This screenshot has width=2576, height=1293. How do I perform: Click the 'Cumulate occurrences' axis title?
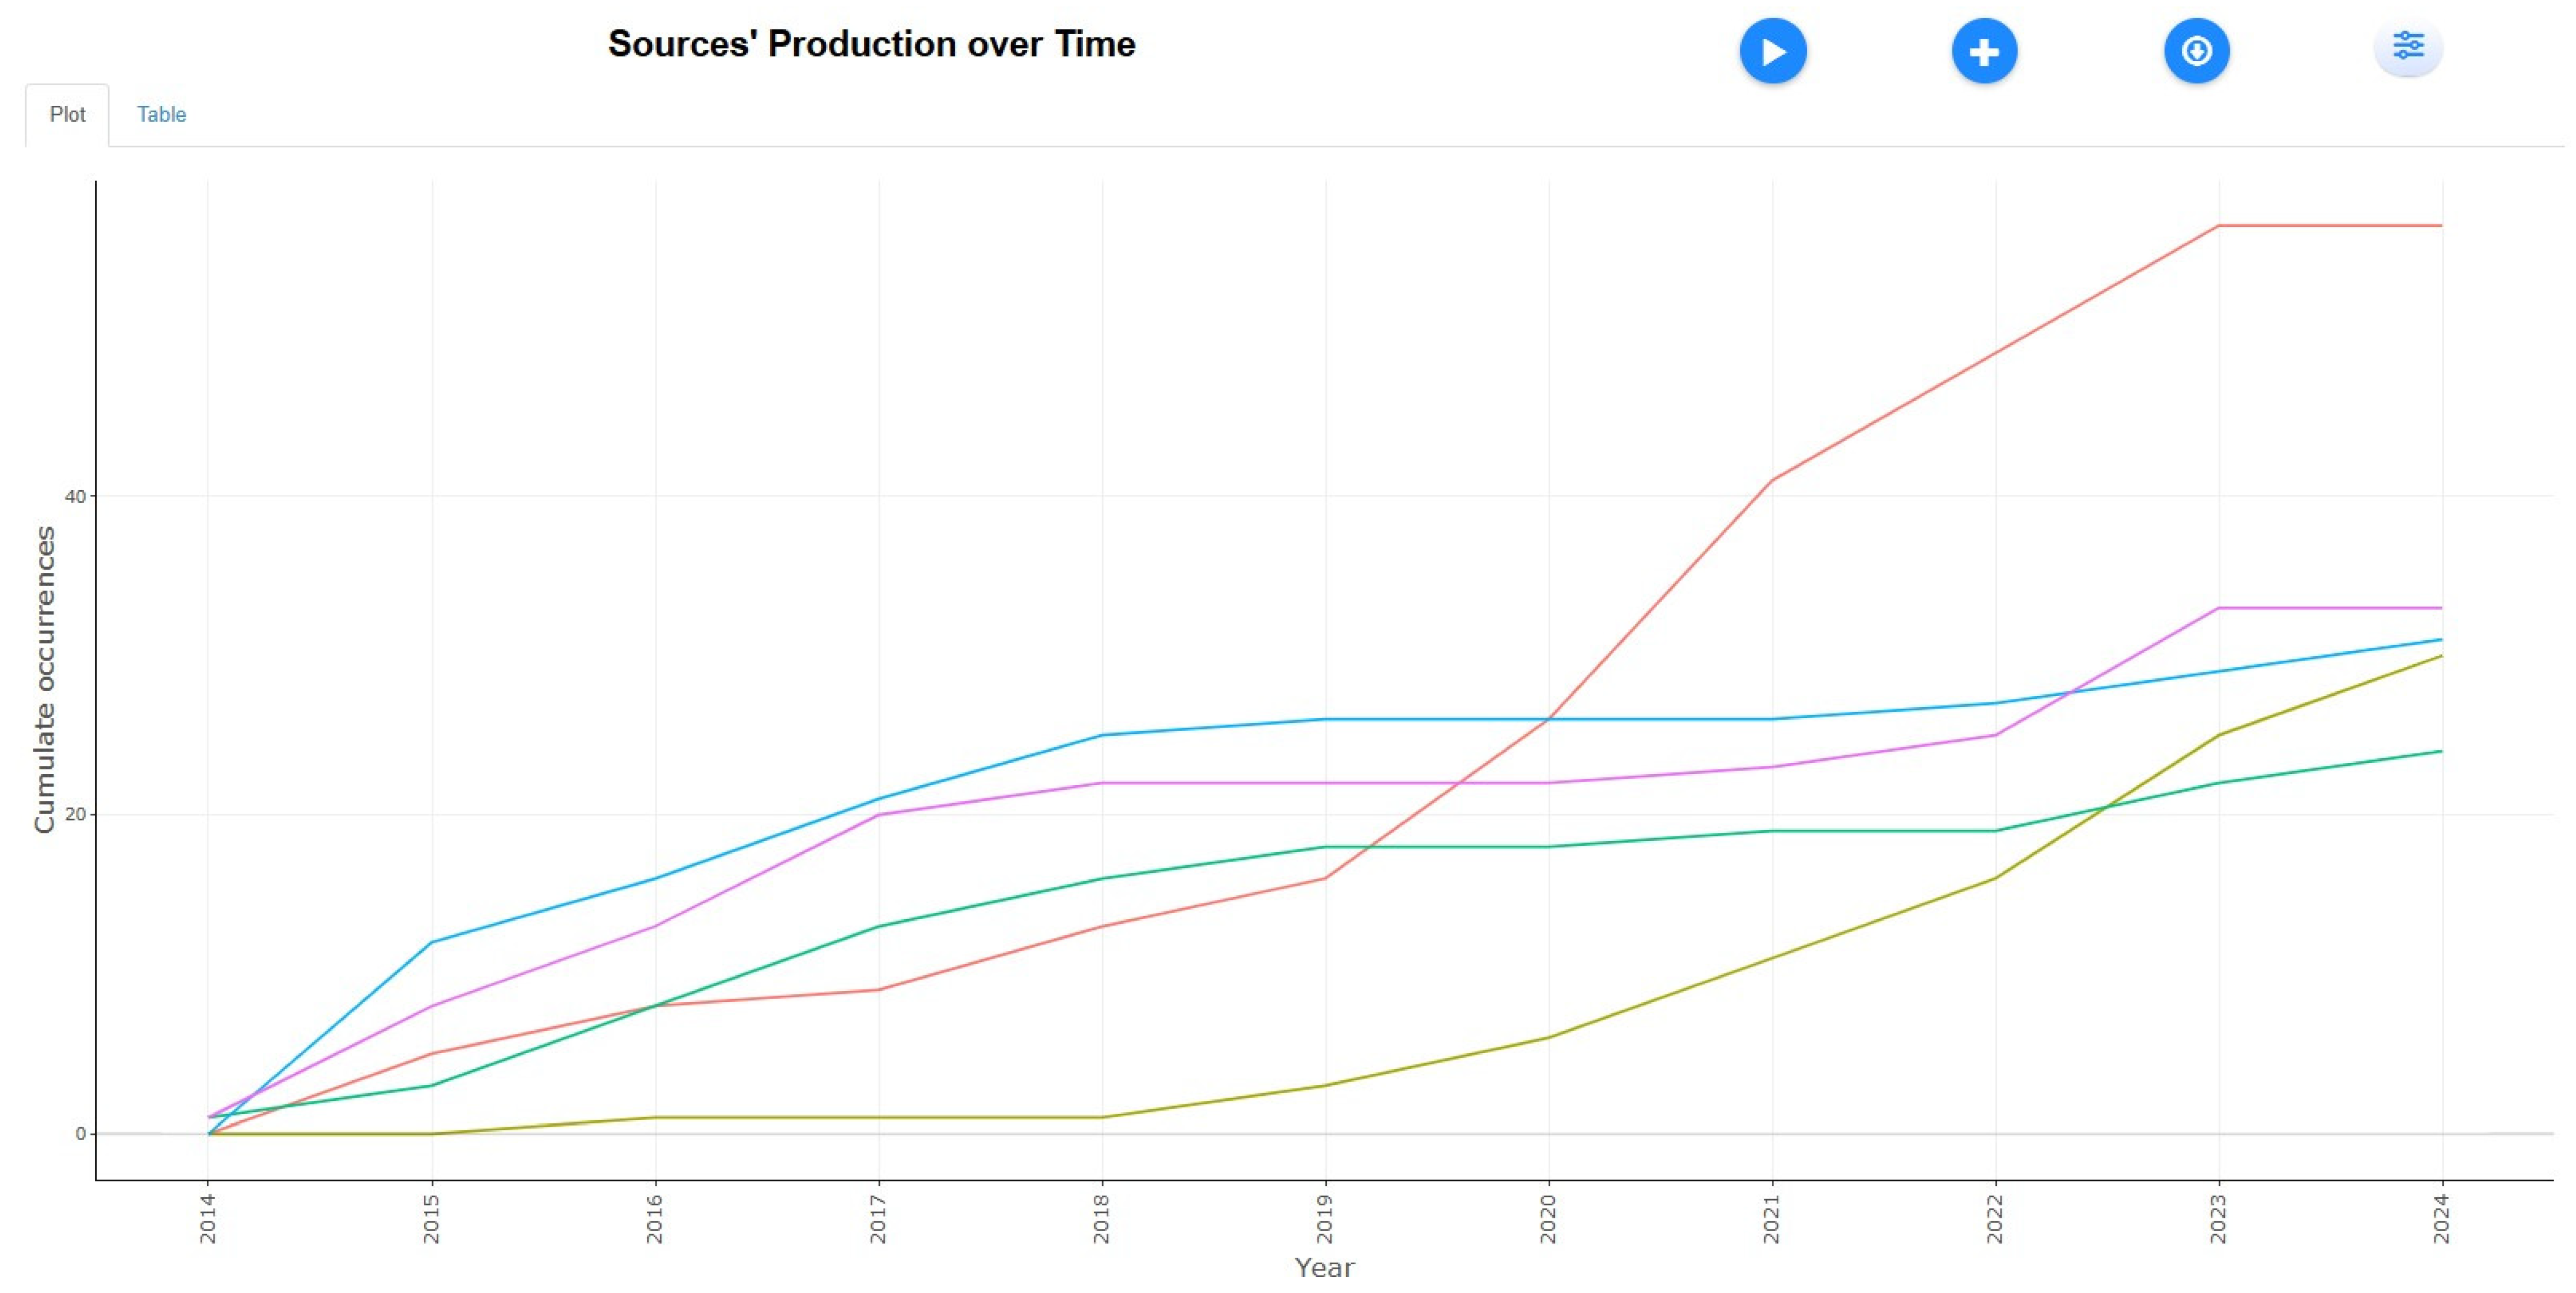click(x=44, y=679)
